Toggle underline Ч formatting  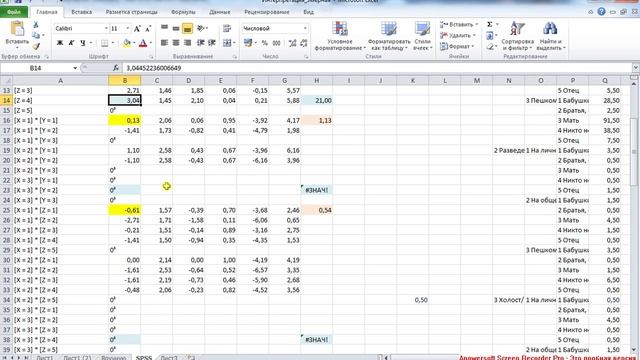click(83, 42)
